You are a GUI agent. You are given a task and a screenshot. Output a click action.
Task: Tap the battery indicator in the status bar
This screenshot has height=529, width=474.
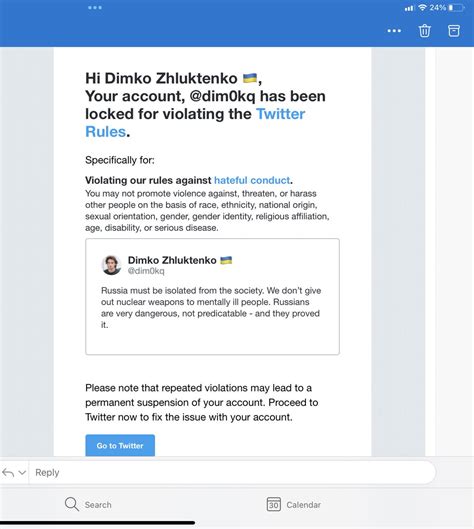(456, 7)
